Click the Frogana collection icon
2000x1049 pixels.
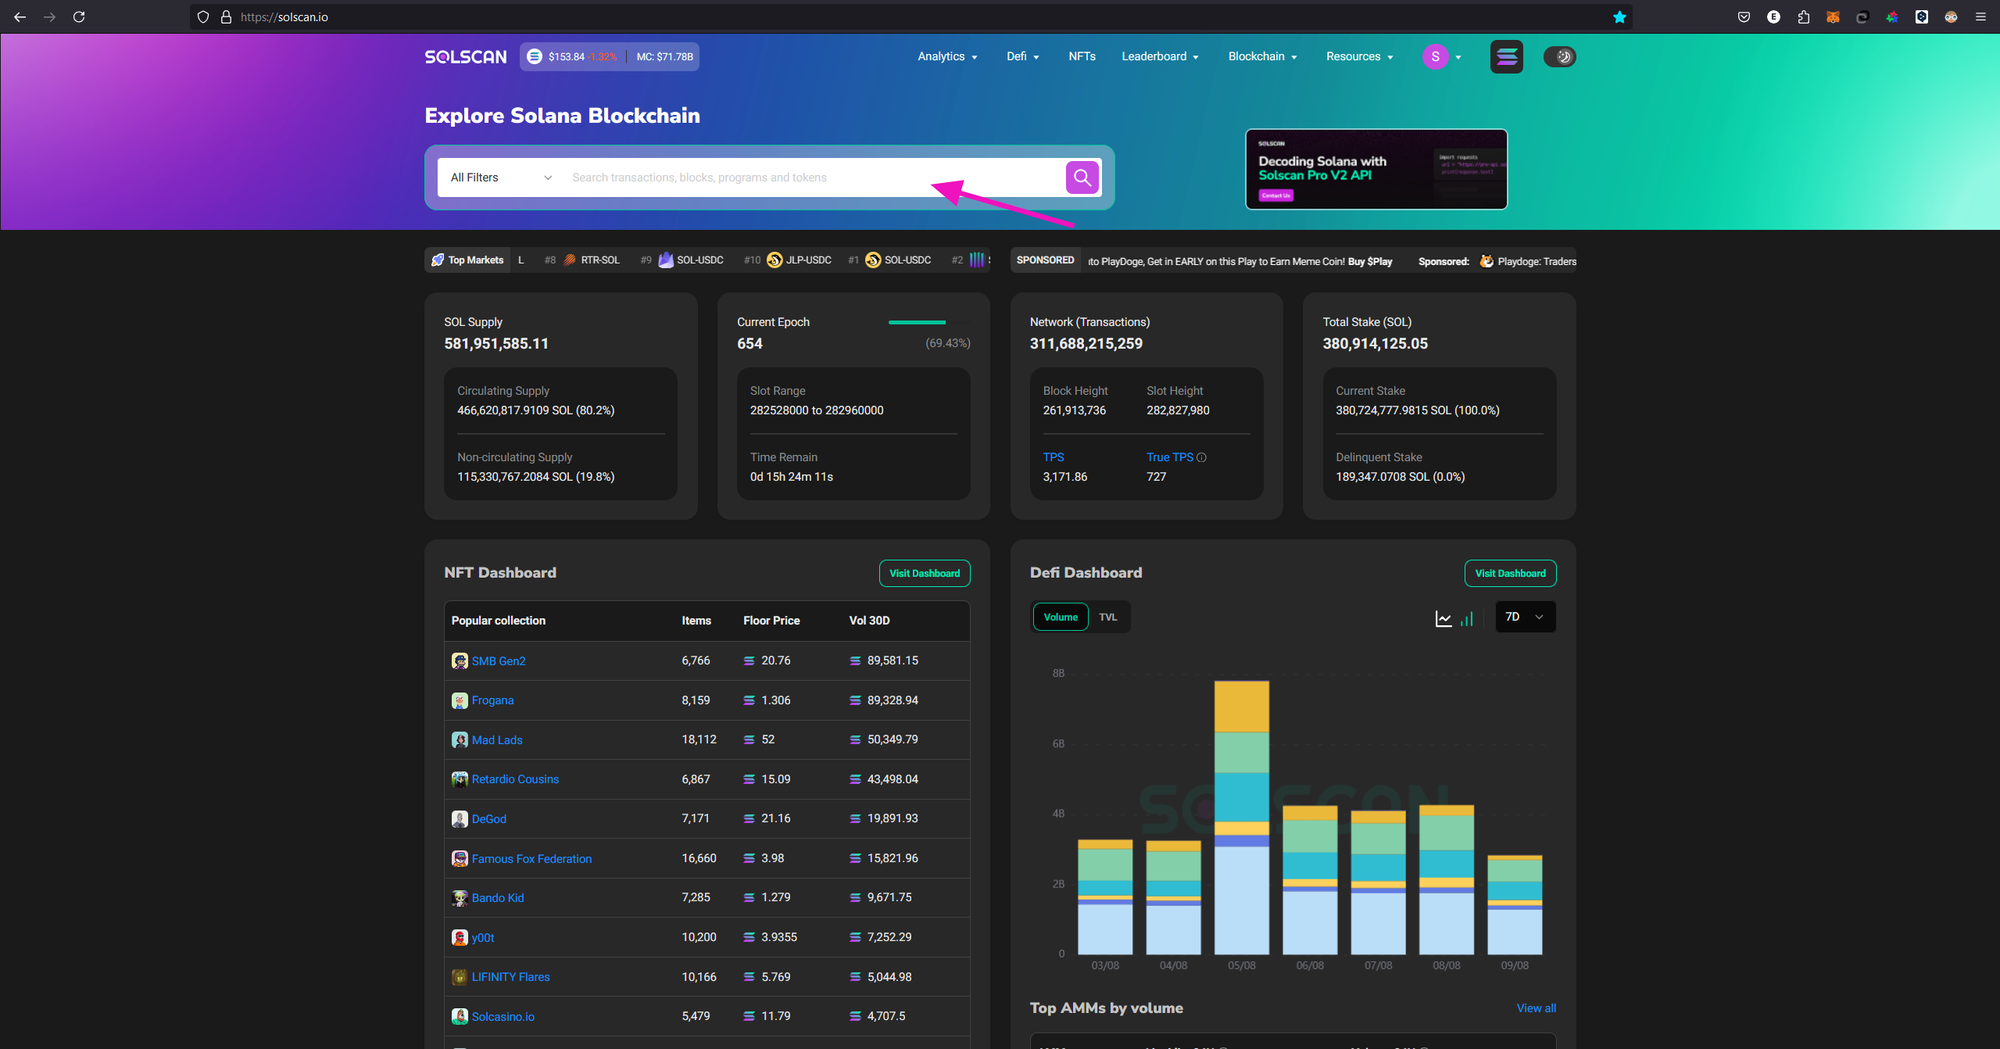pos(460,701)
